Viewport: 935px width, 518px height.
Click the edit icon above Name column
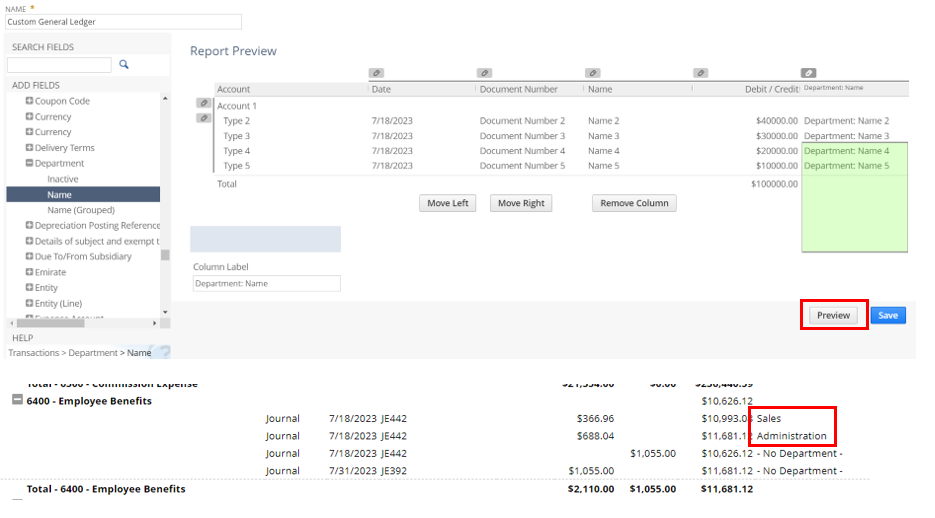pyautogui.click(x=592, y=73)
